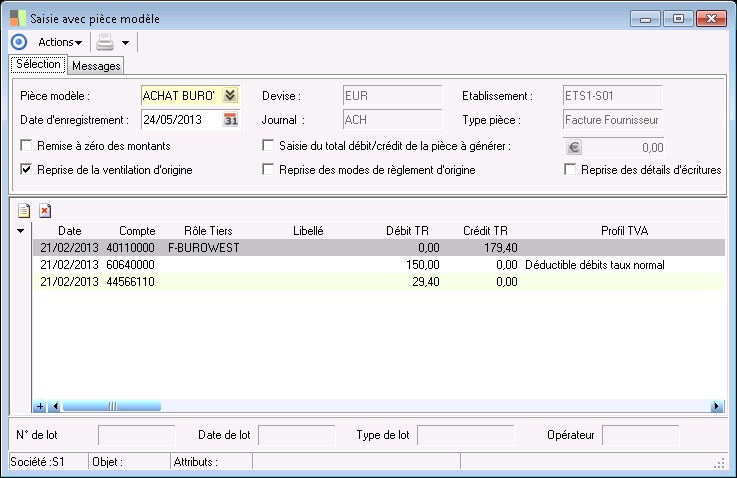Click the Profil TVA column header
737x478 pixels.
[x=624, y=231]
